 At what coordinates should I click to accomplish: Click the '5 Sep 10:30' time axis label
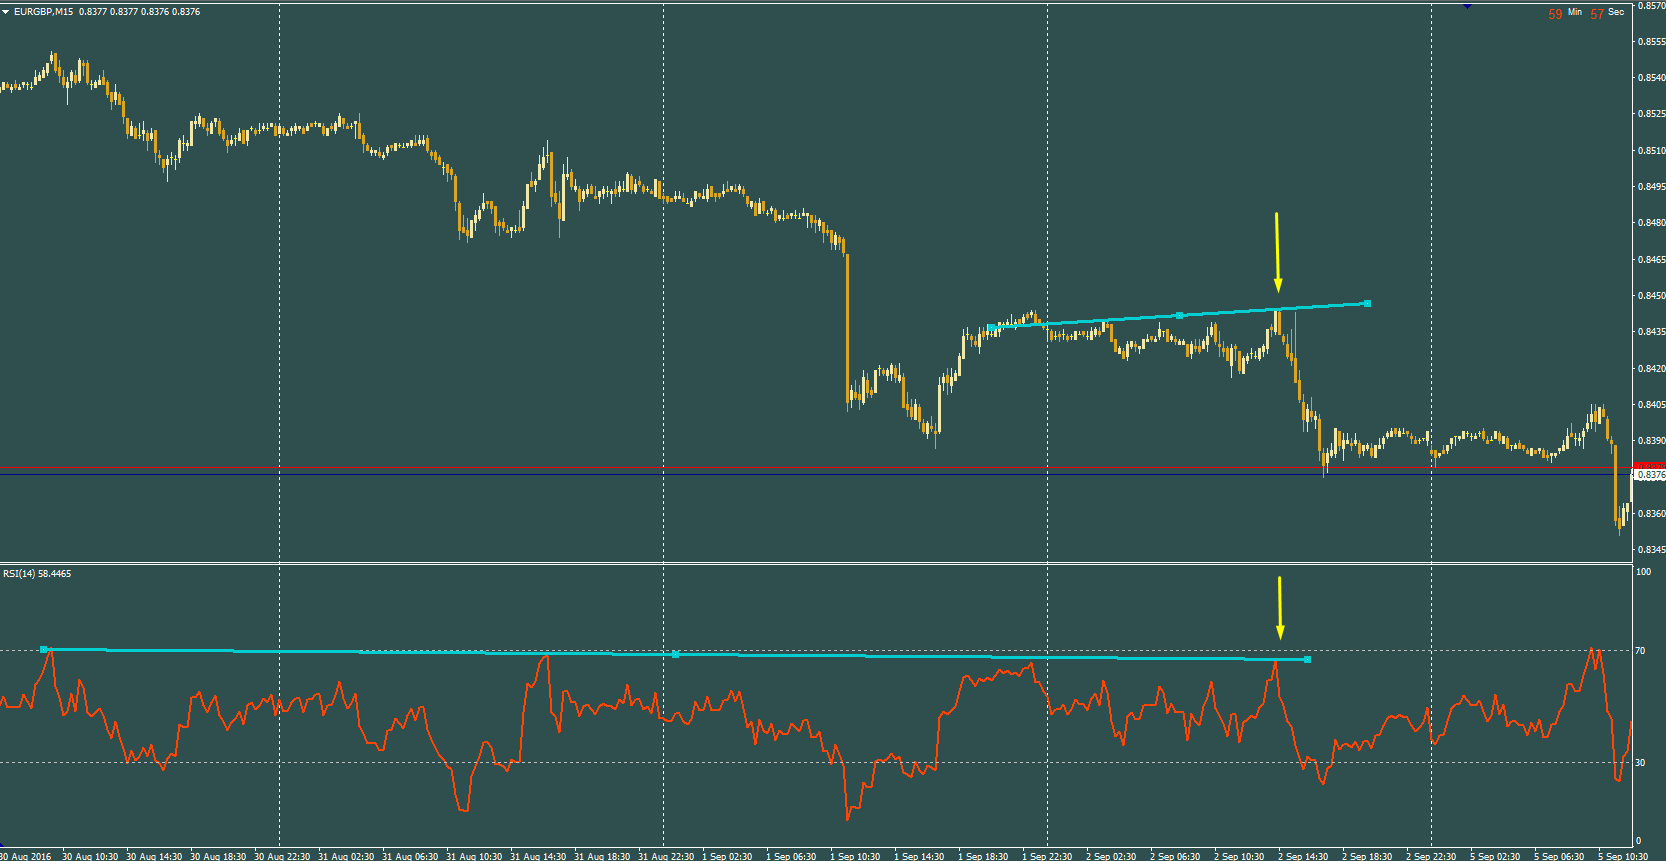[1623, 856]
